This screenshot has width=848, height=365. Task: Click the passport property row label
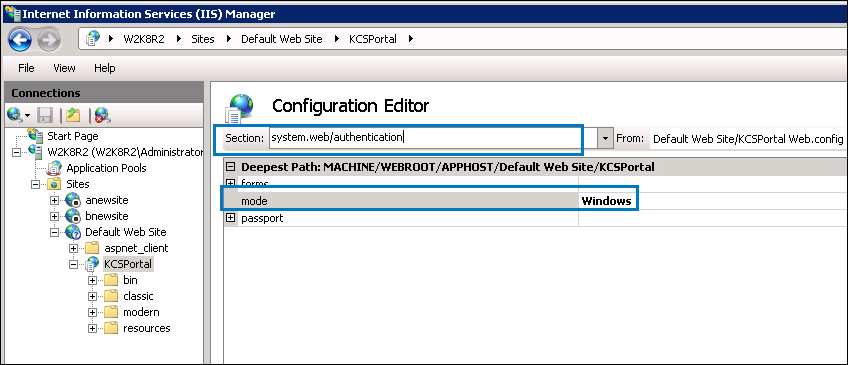pyautogui.click(x=262, y=218)
